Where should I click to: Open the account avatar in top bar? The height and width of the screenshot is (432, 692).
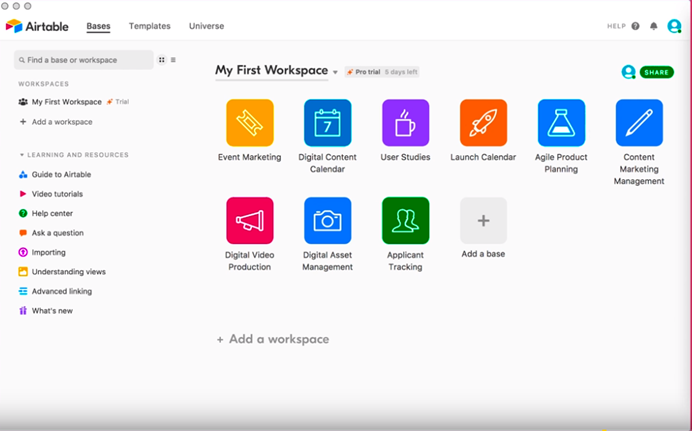(x=674, y=26)
